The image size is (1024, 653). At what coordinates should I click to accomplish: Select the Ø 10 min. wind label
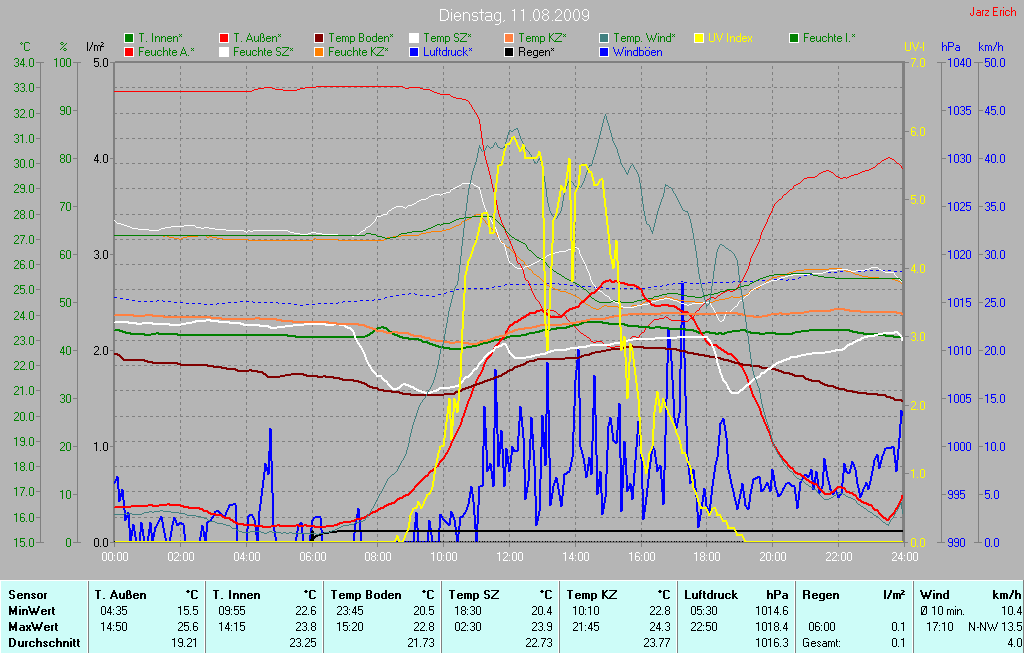click(x=942, y=611)
